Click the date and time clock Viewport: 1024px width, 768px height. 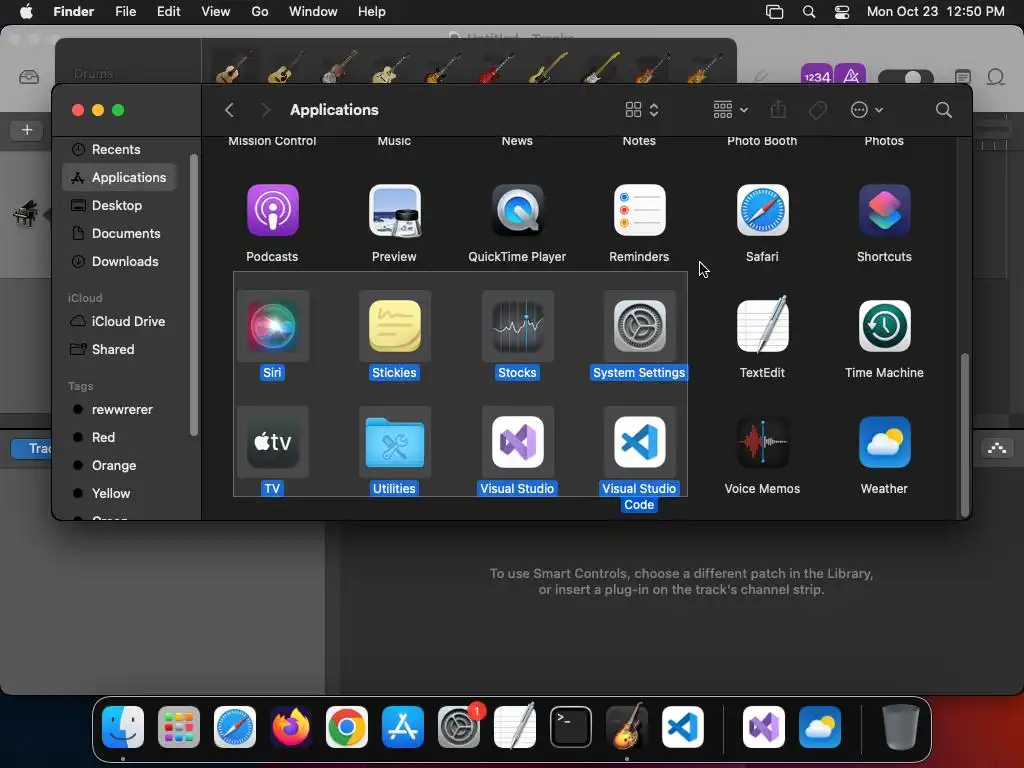pos(935,12)
